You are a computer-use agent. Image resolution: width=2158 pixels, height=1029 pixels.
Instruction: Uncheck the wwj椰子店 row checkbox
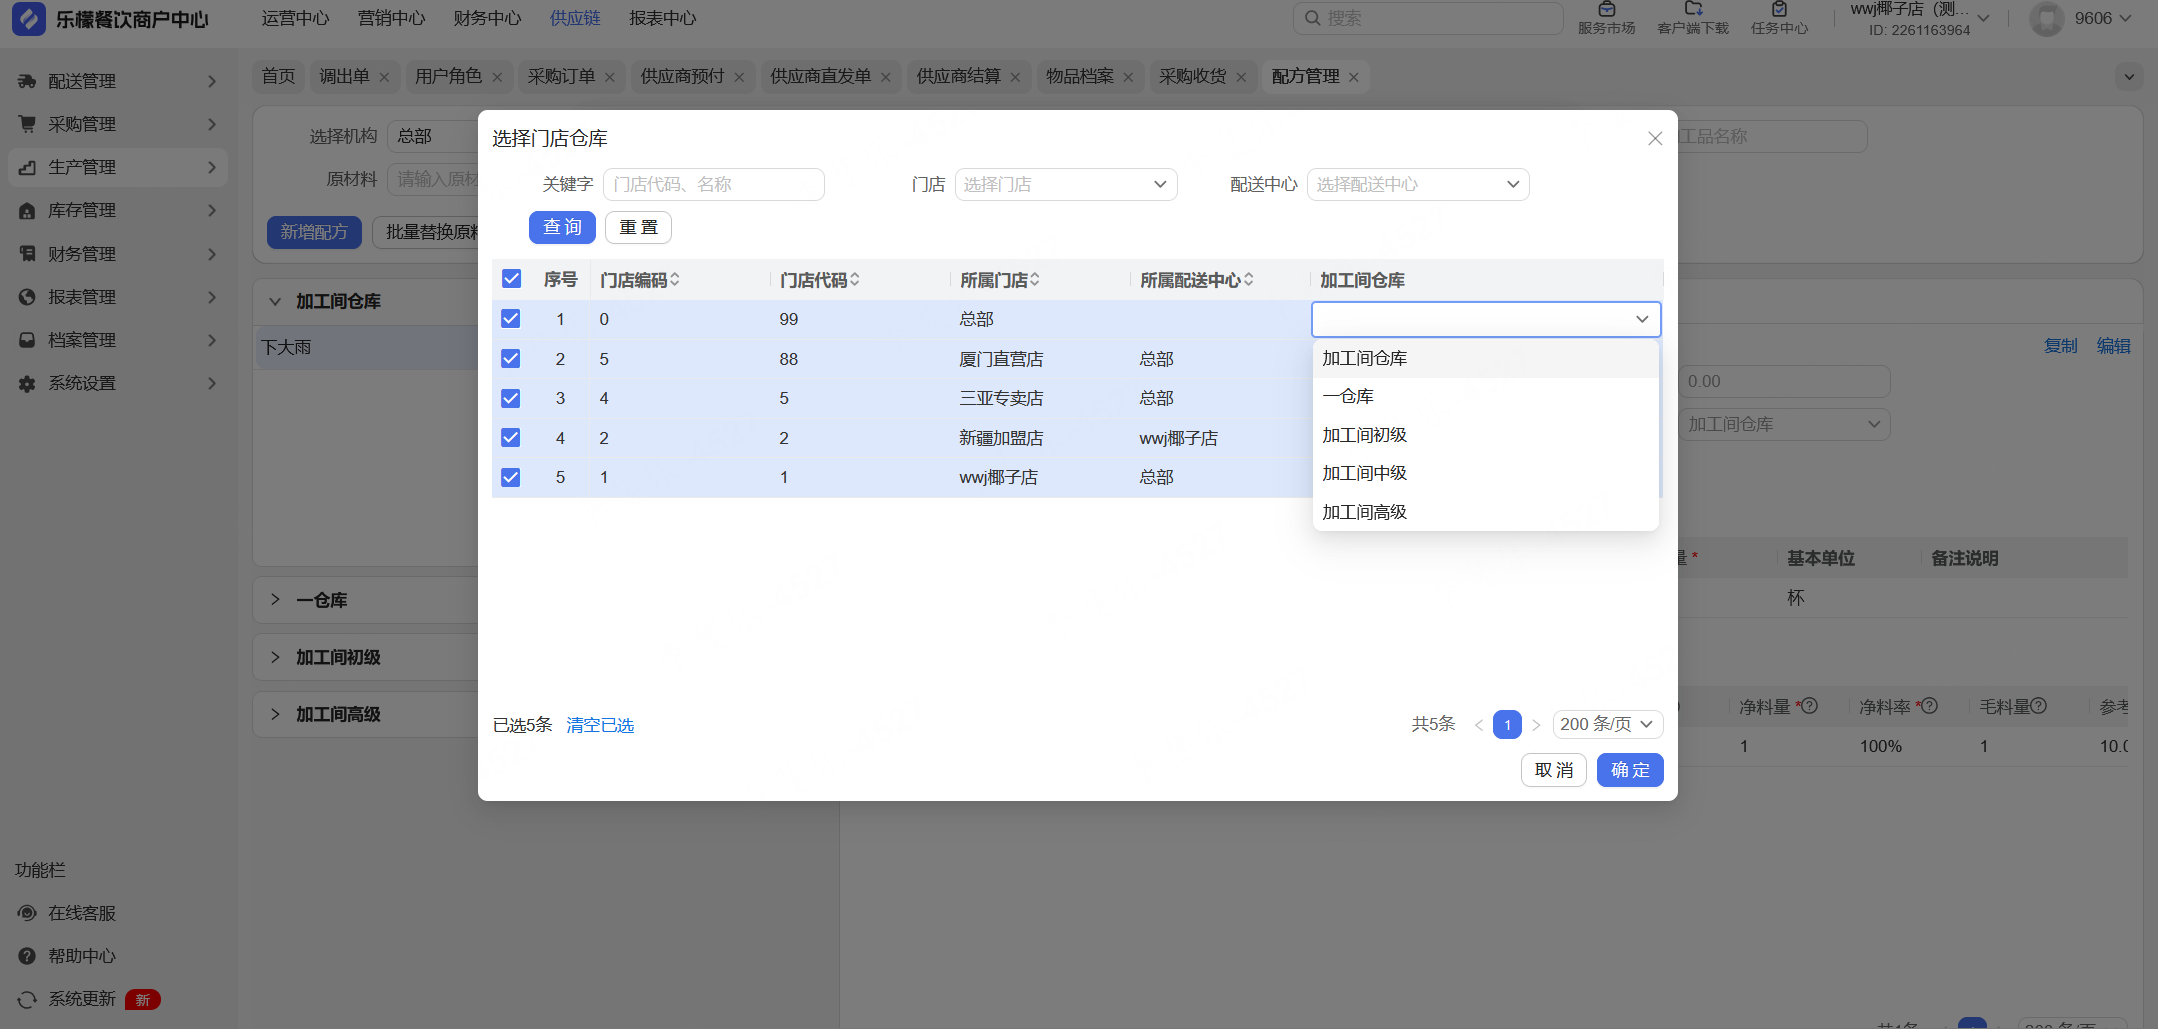tap(511, 477)
